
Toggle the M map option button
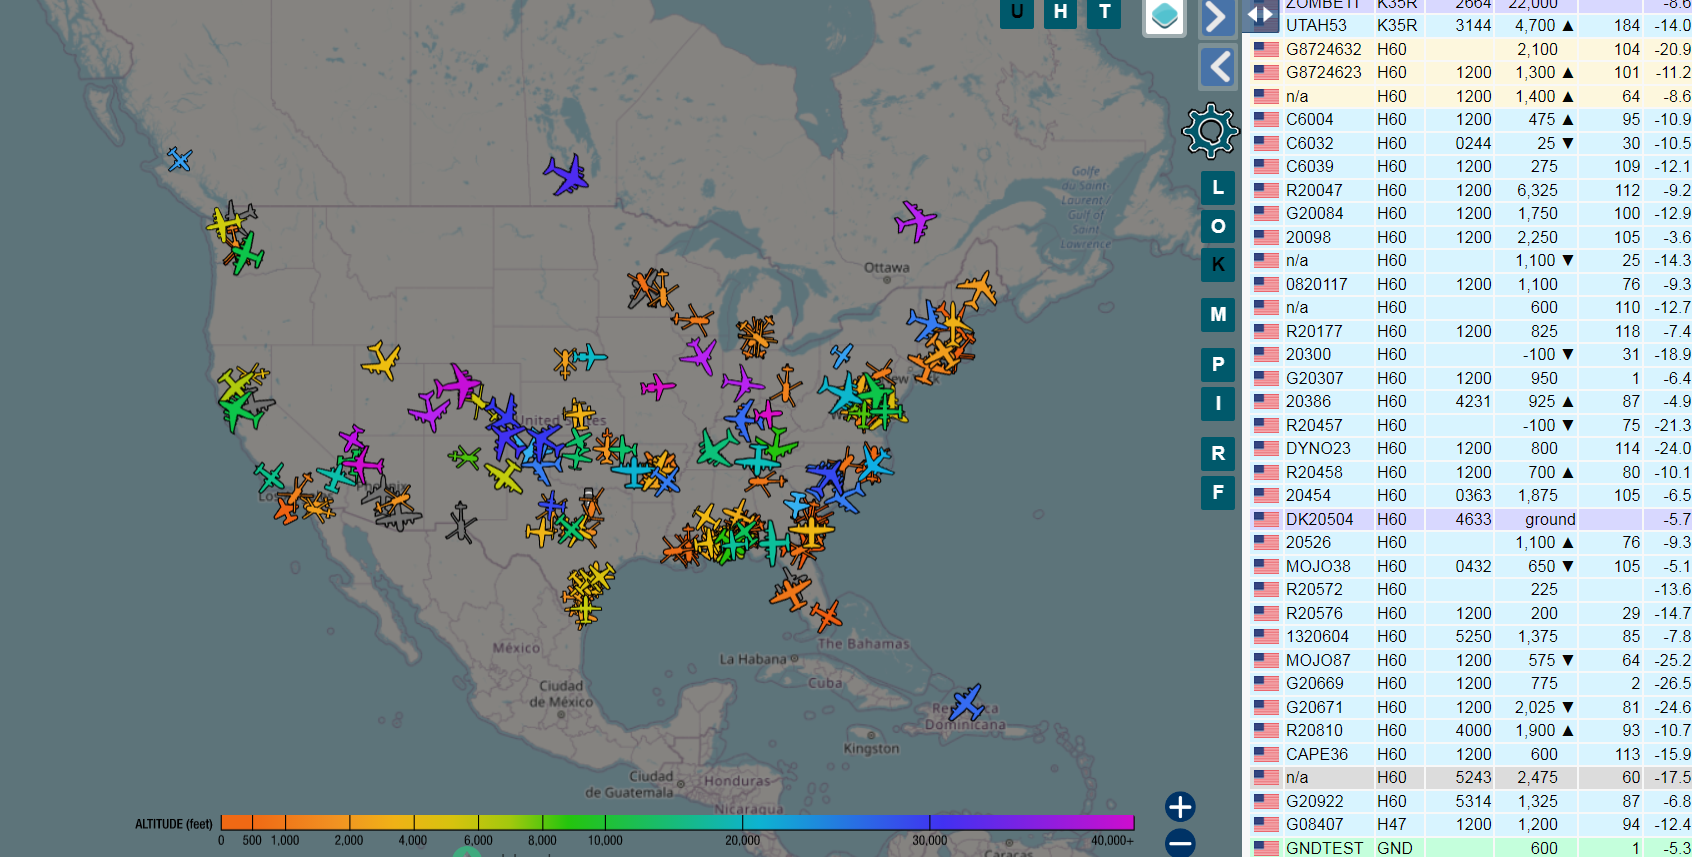1218,314
